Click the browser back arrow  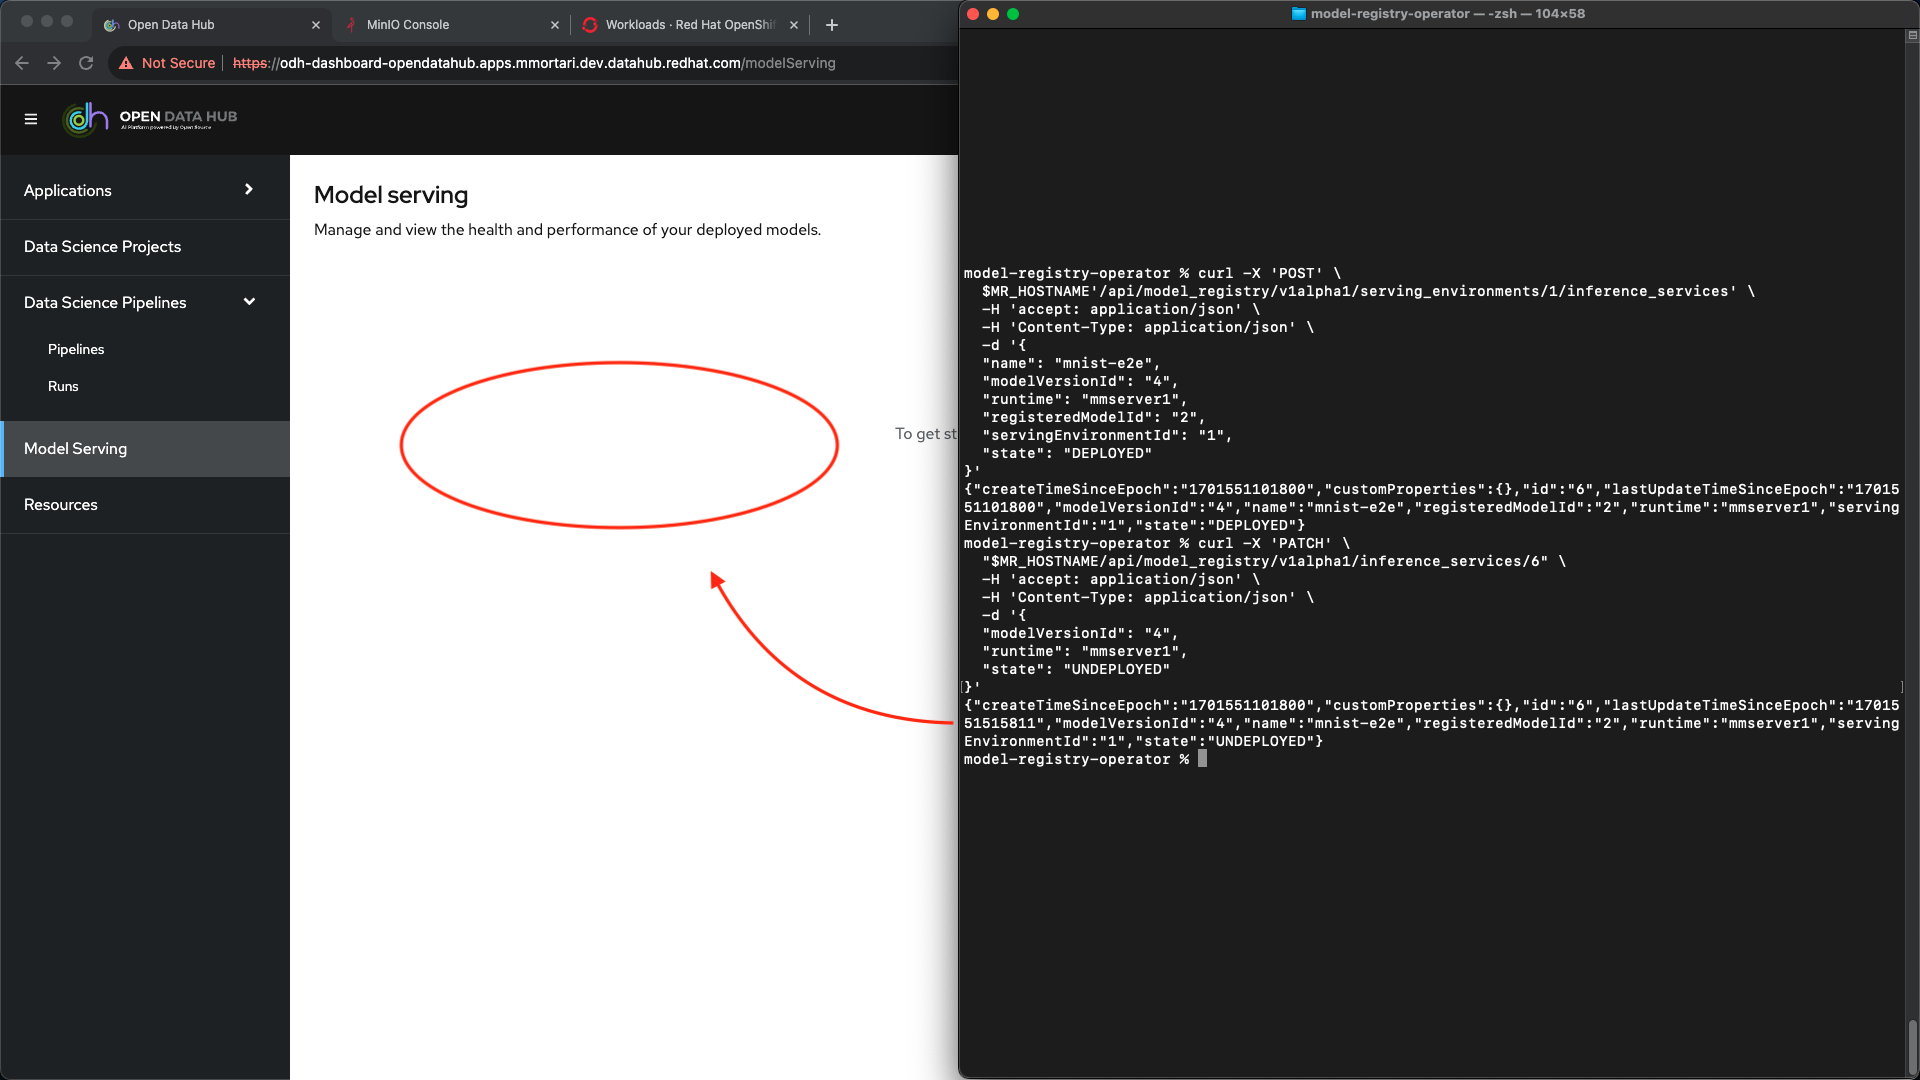pos(22,63)
